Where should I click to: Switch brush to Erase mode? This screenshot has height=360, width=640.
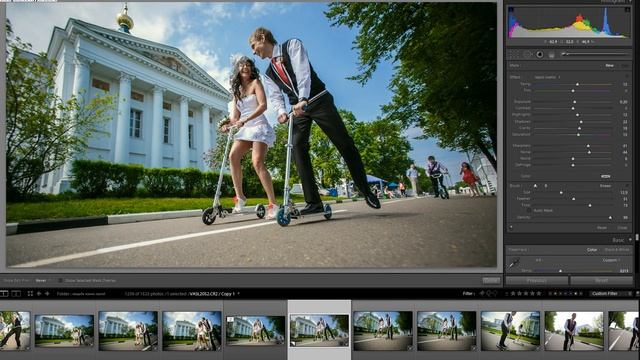(605, 186)
